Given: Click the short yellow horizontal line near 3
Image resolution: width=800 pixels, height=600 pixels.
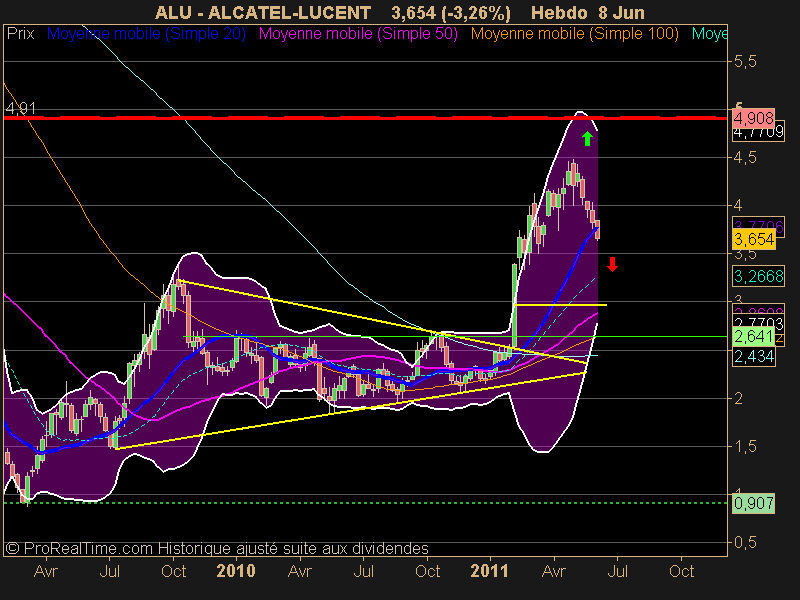Looking at the screenshot, I should pyautogui.click(x=560, y=305).
